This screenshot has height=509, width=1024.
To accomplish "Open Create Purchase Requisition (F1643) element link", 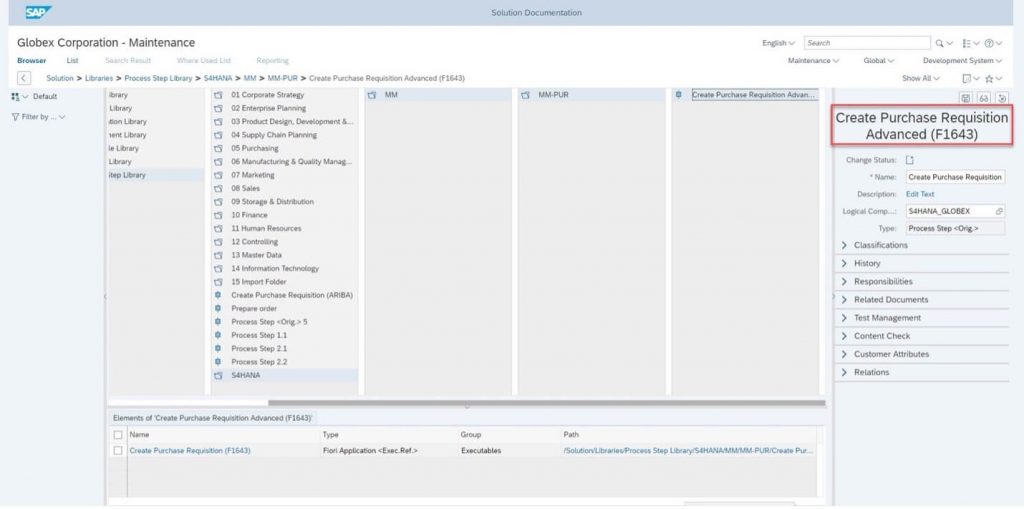I will click(x=190, y=451).
